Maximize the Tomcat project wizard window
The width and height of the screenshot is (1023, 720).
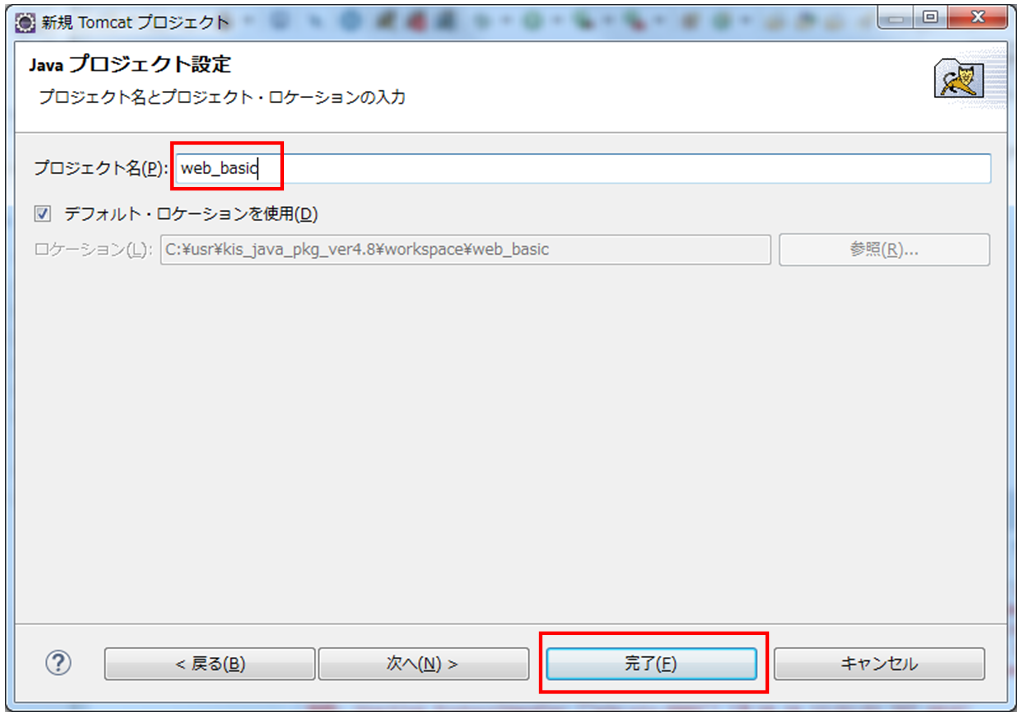(932, 18)
